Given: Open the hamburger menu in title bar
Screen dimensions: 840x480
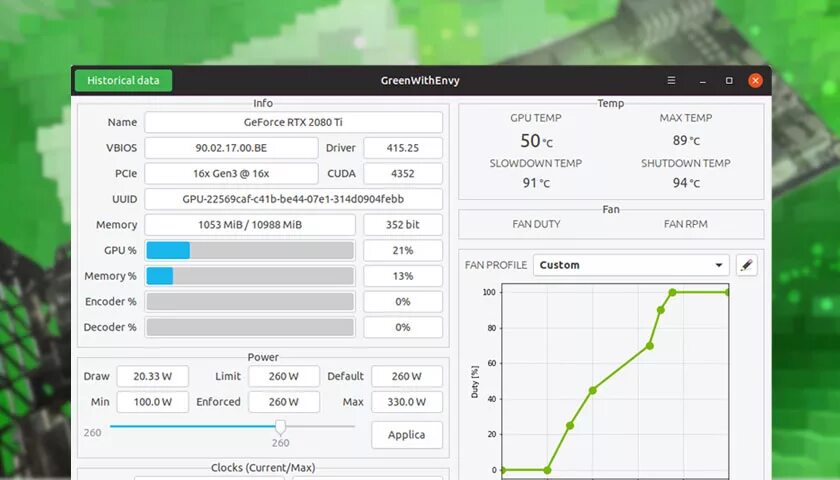Looking at the screenshot, I should point(671,80).
